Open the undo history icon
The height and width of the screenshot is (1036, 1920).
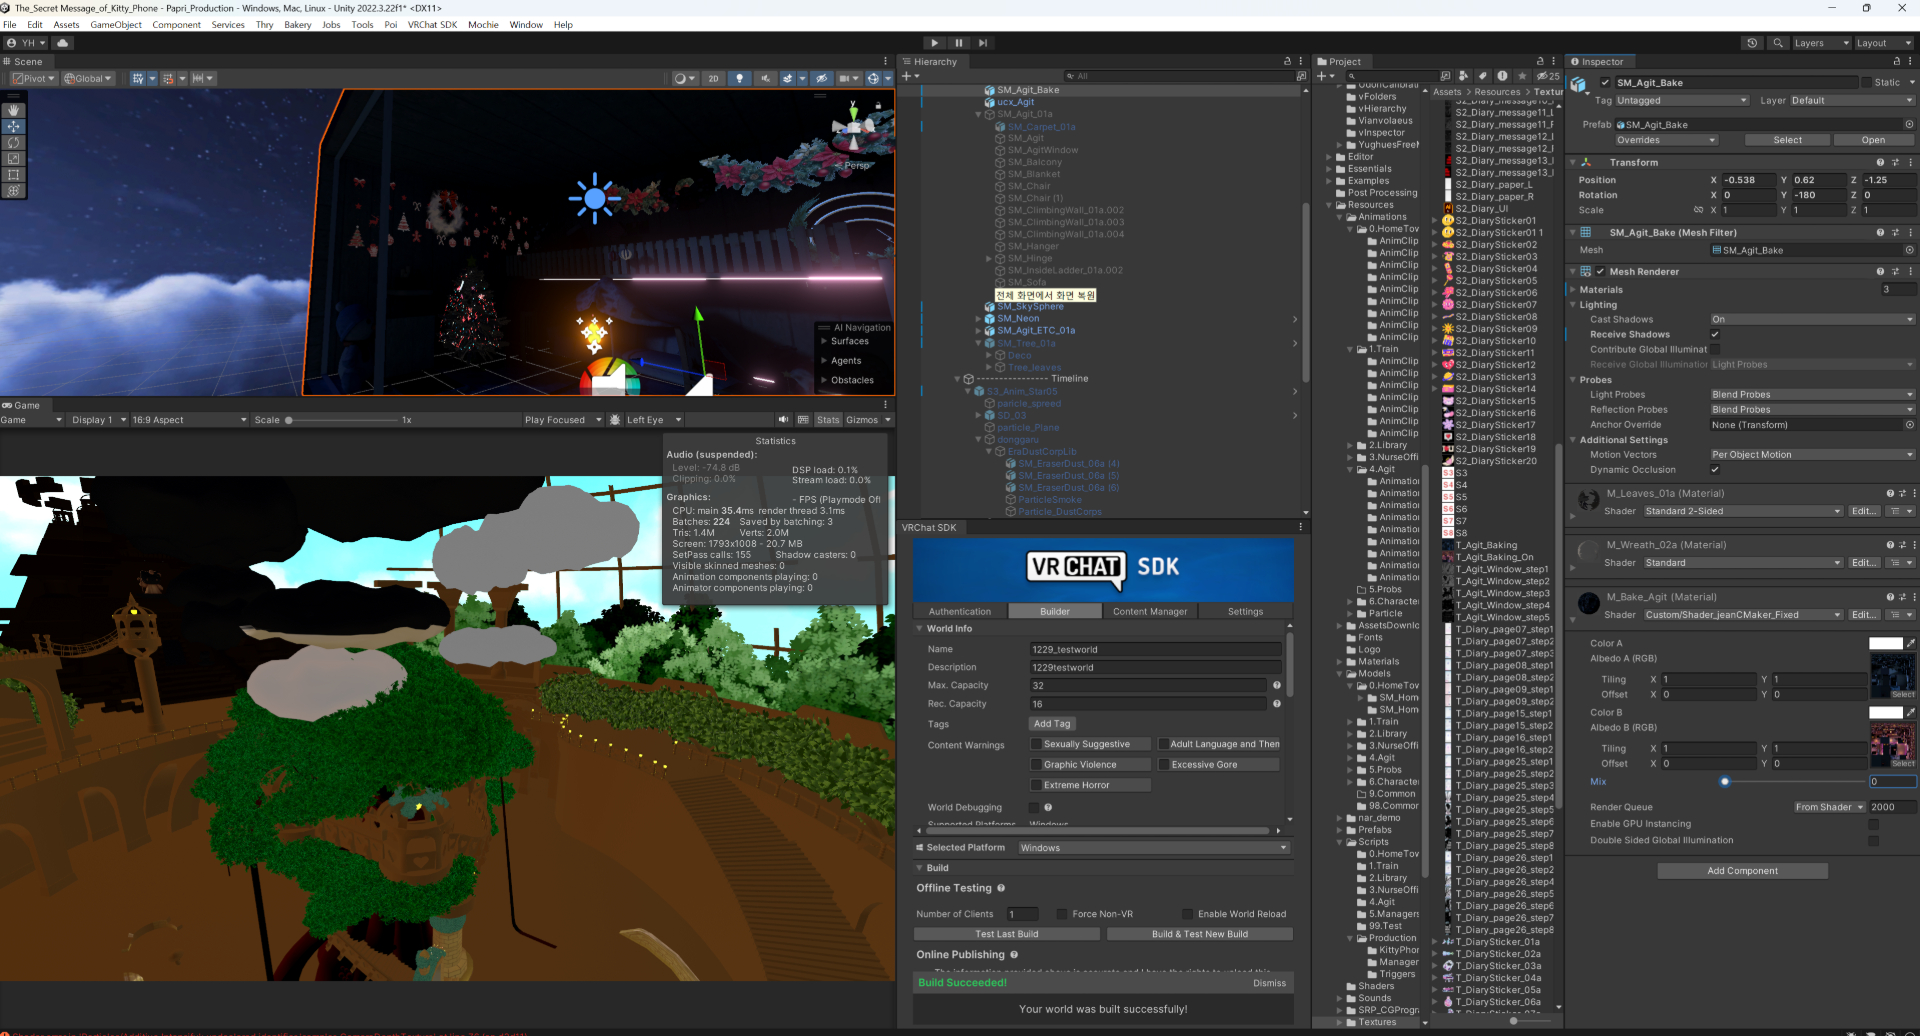coord(1751,43)
